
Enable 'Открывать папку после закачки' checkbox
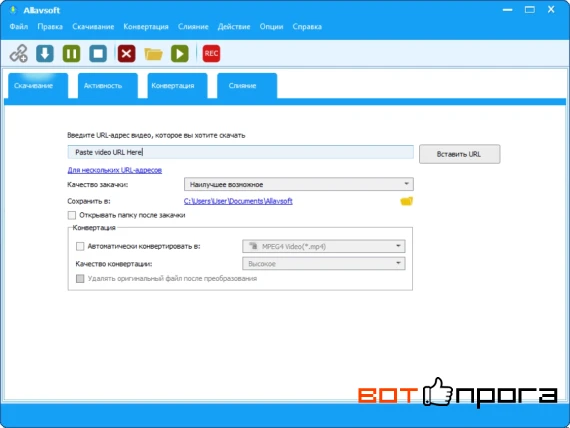click(72, 215)
